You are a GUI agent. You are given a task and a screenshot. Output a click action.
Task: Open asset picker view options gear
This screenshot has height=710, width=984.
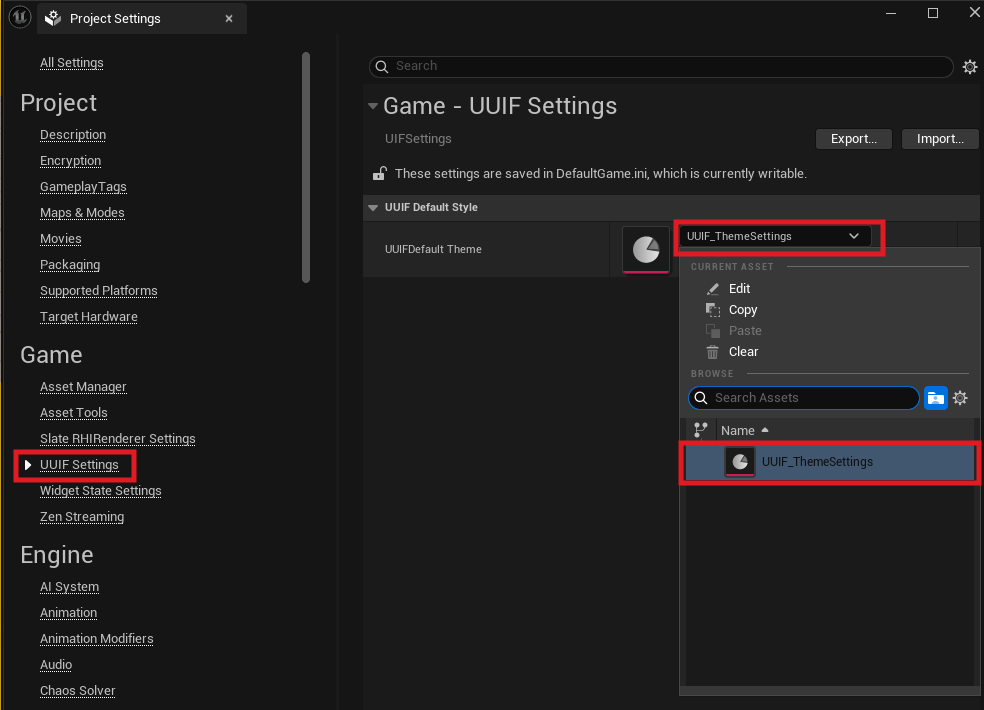[960, 398]
